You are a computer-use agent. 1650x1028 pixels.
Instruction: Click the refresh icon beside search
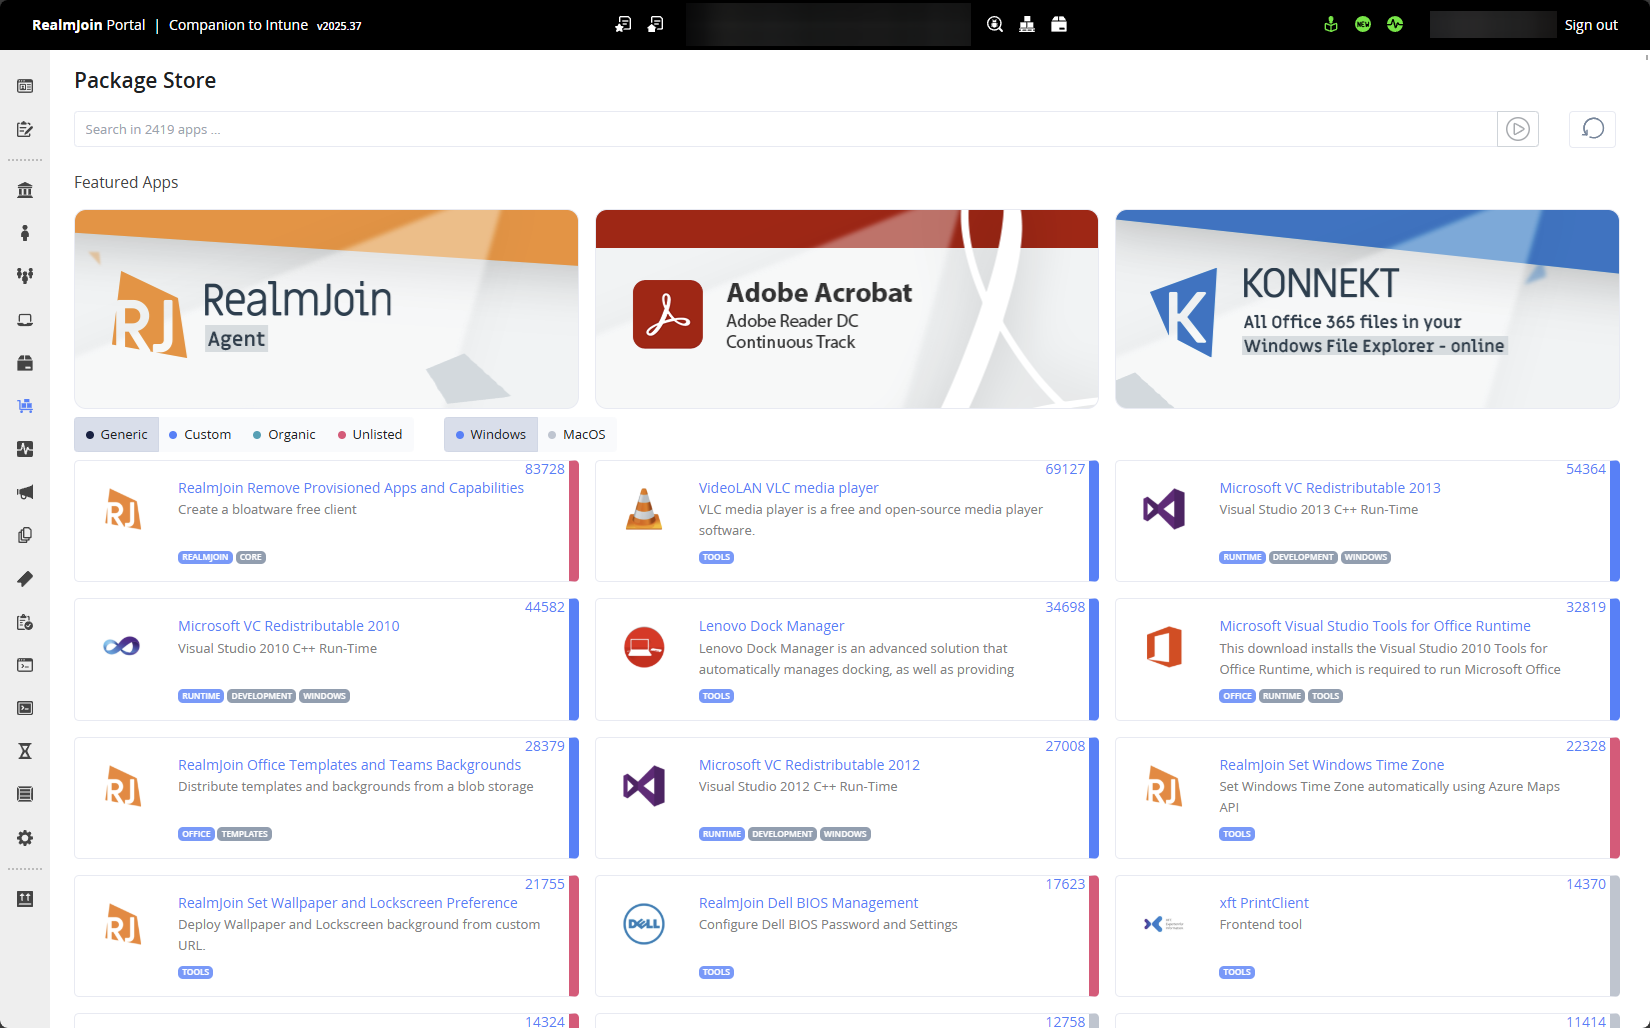pos(1592,129)
